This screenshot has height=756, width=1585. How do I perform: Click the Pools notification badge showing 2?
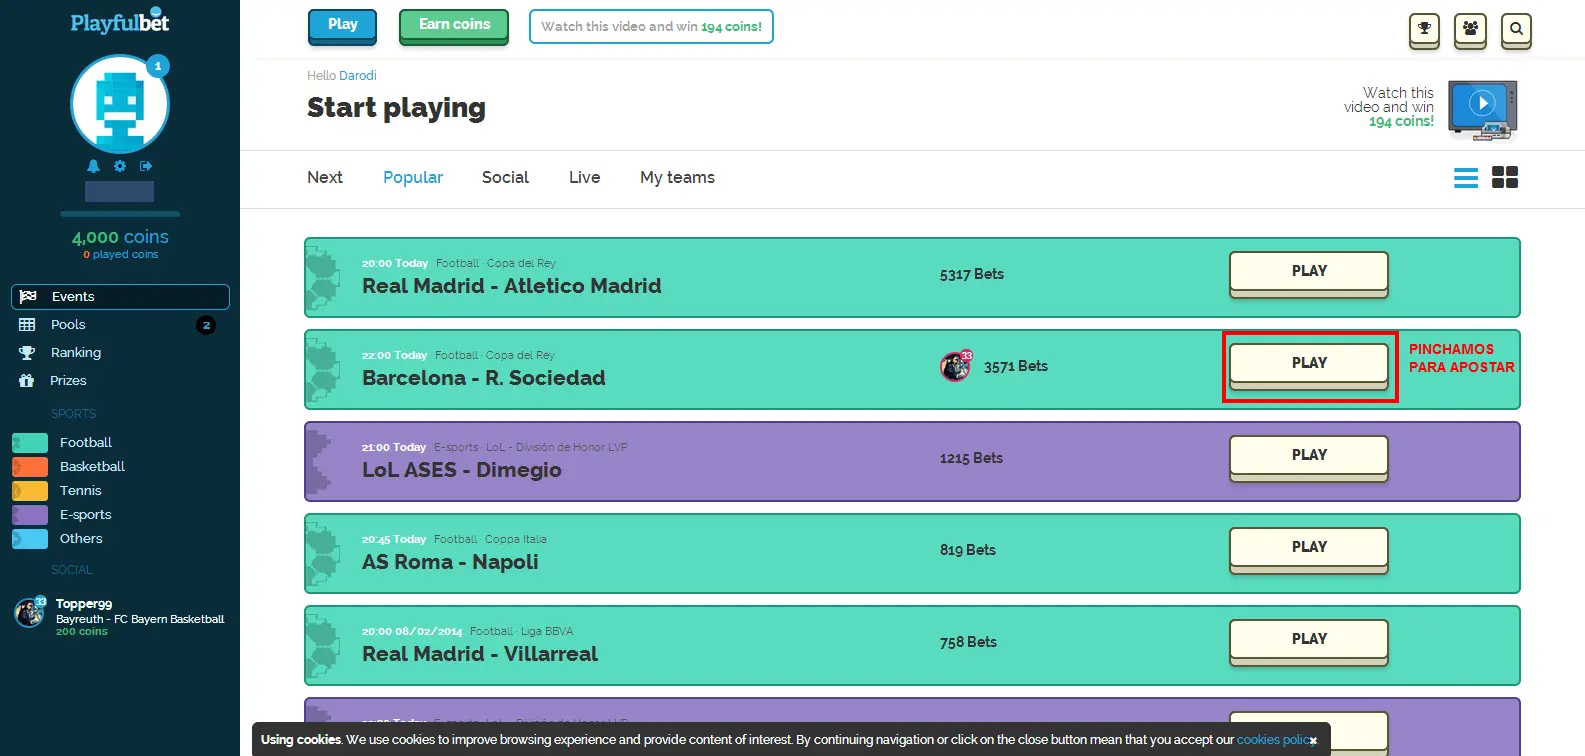click(206, 325)
